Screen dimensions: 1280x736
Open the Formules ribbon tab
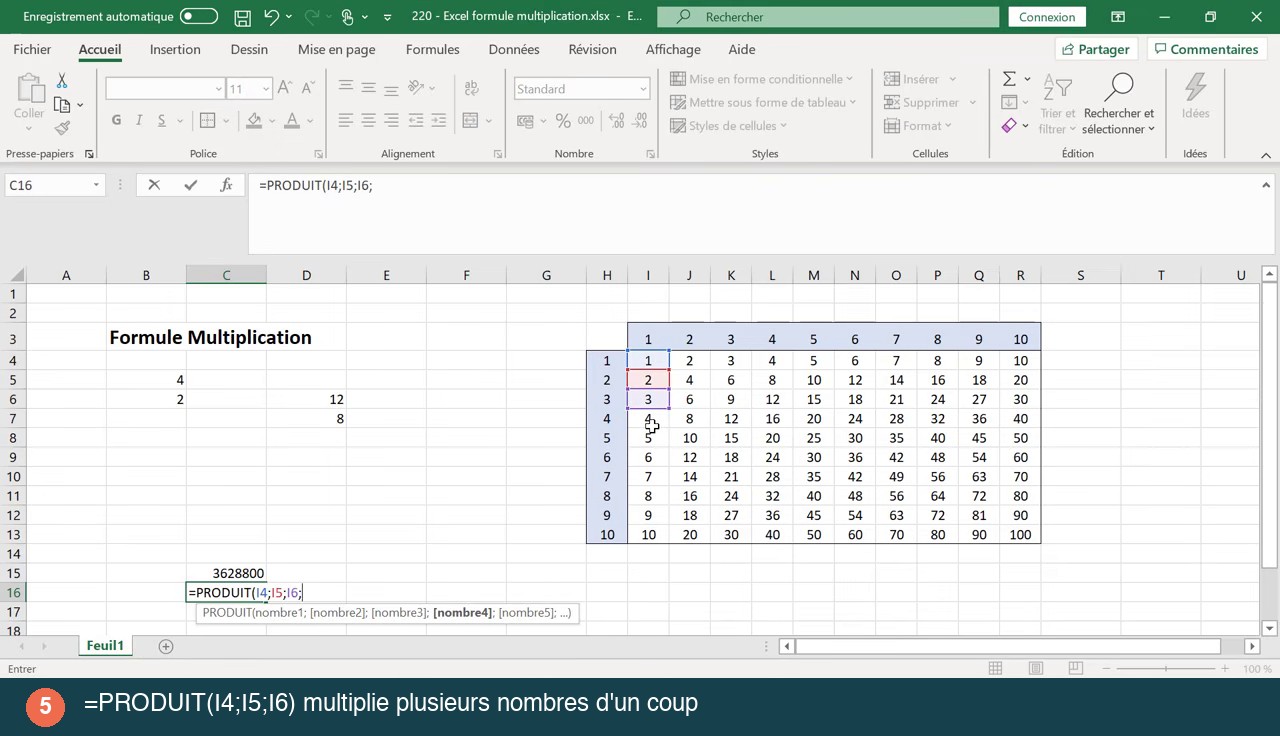tap(433, 49)
